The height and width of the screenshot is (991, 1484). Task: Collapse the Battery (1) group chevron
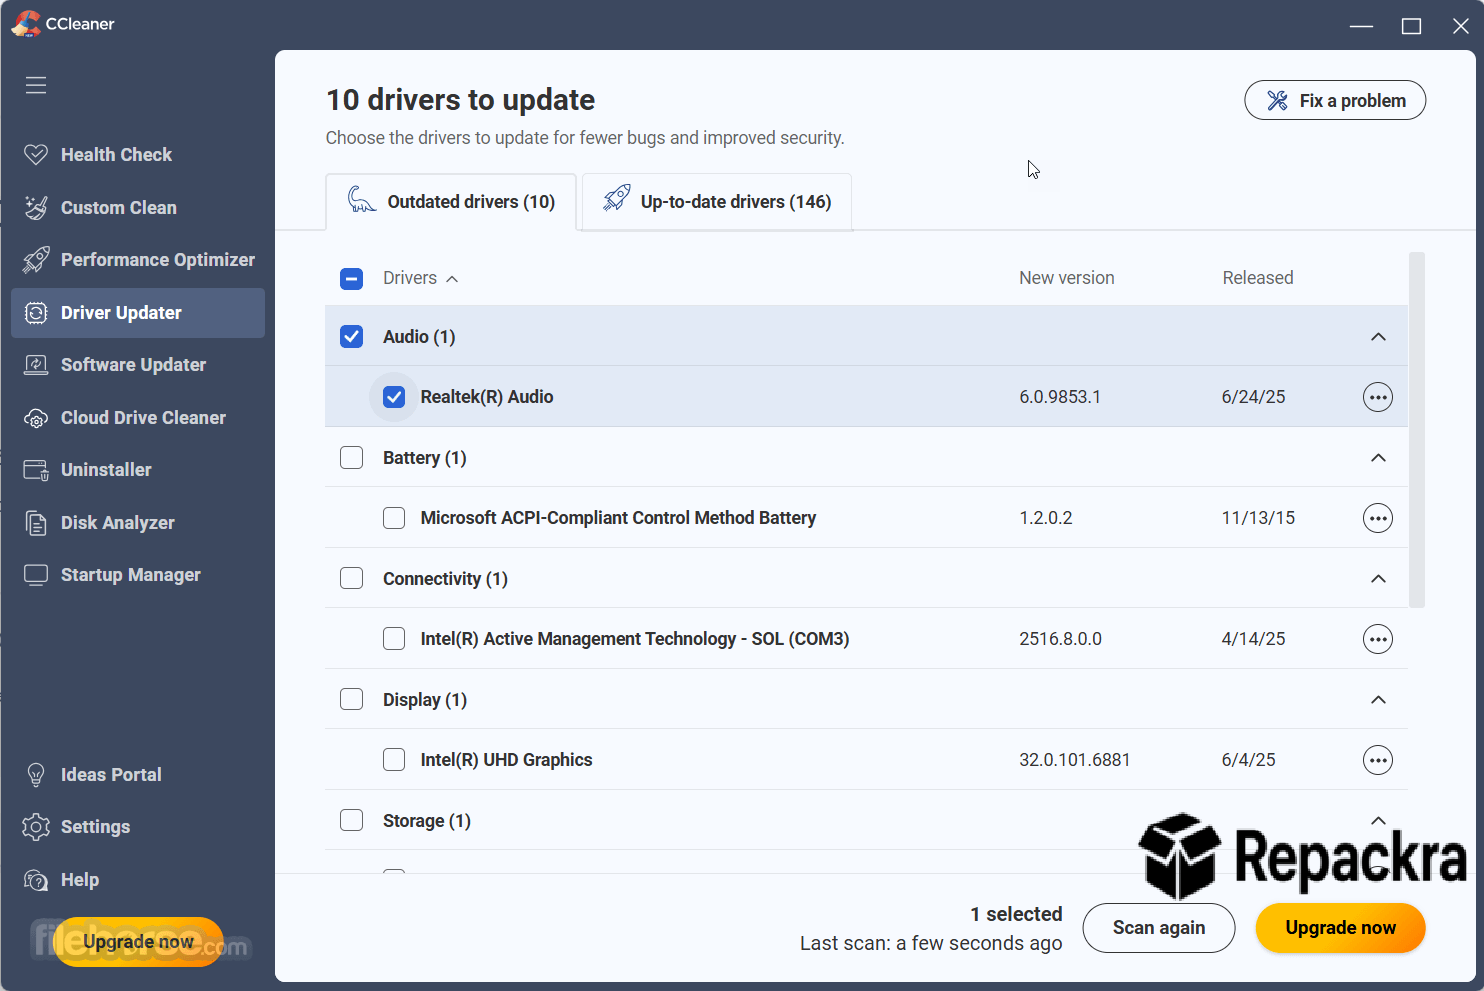click(x=1378, y=458)
